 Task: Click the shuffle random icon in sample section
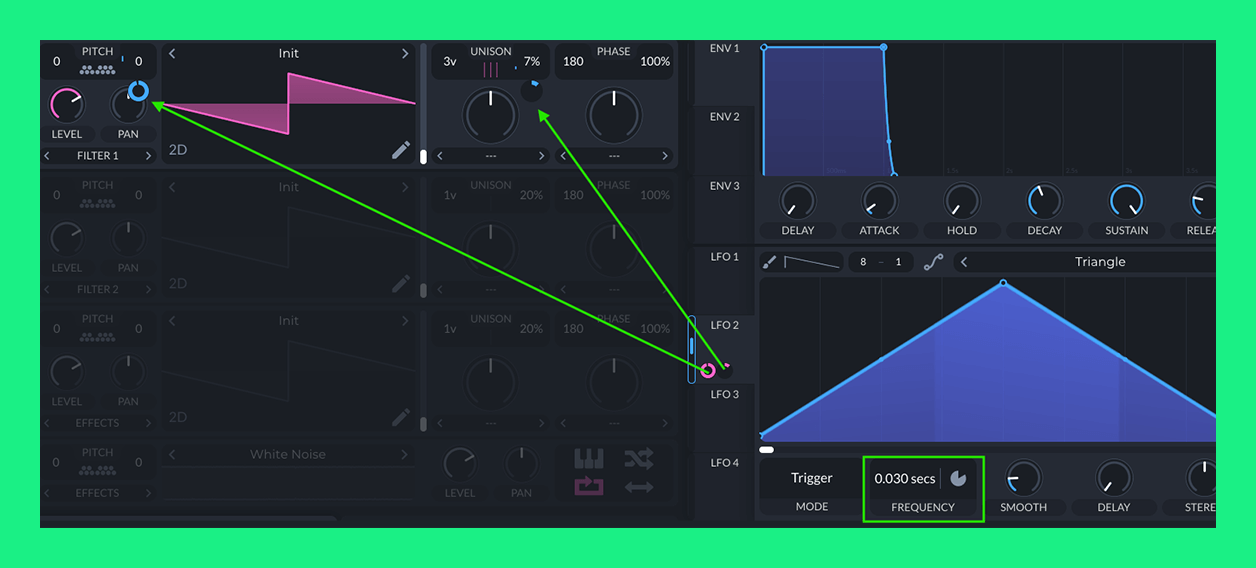point(639,459)
